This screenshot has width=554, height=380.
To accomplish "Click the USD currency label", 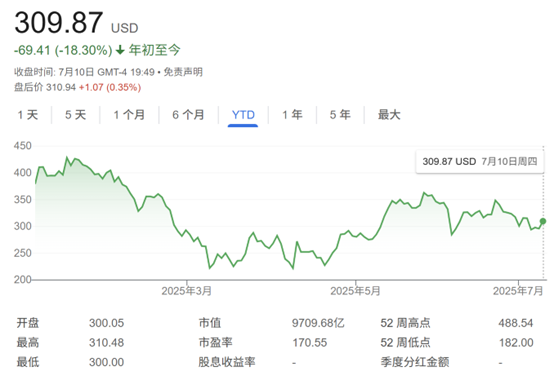I will point(124,28).
